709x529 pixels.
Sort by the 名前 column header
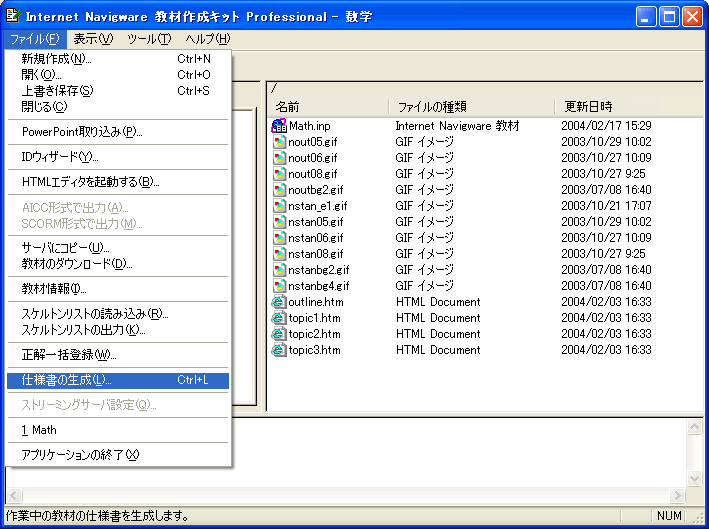(x=329, y=107)
